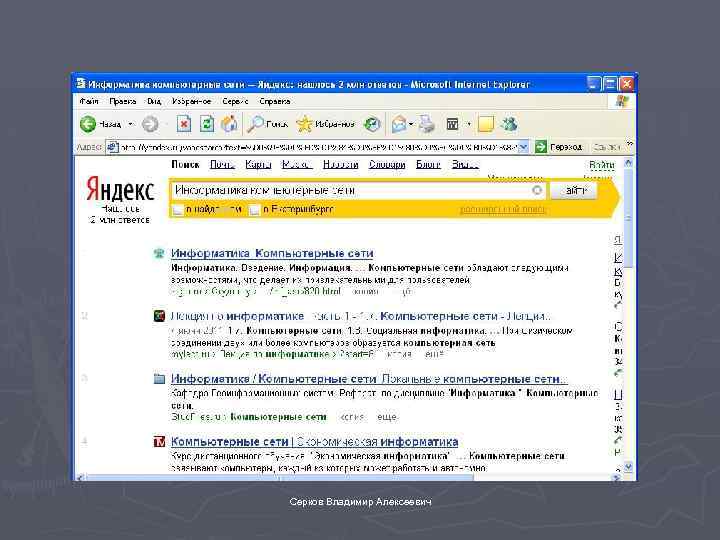720x540 pixels.
Task: Open the Новости link
Action: tap(340, 164)
